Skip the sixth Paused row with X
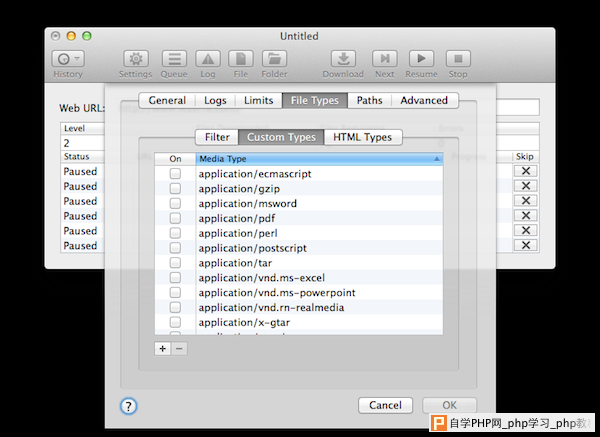 [525, 245]
